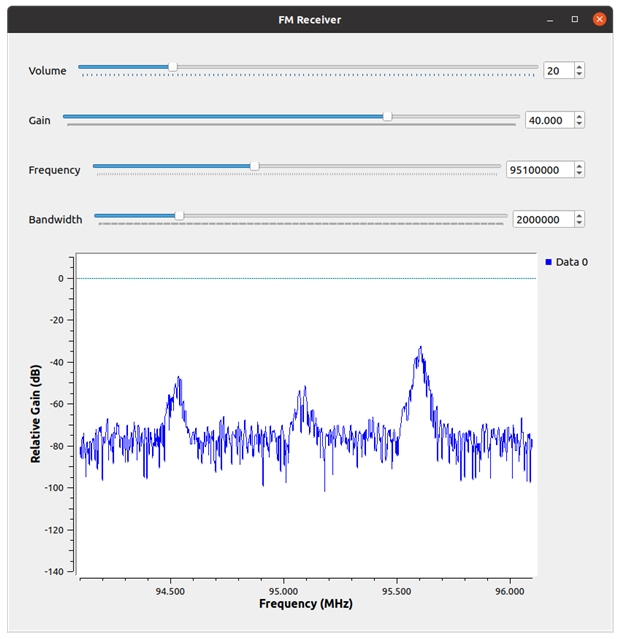
Task: Step Frequency down with the spinbox arrow
Action: tap(580, 174)
